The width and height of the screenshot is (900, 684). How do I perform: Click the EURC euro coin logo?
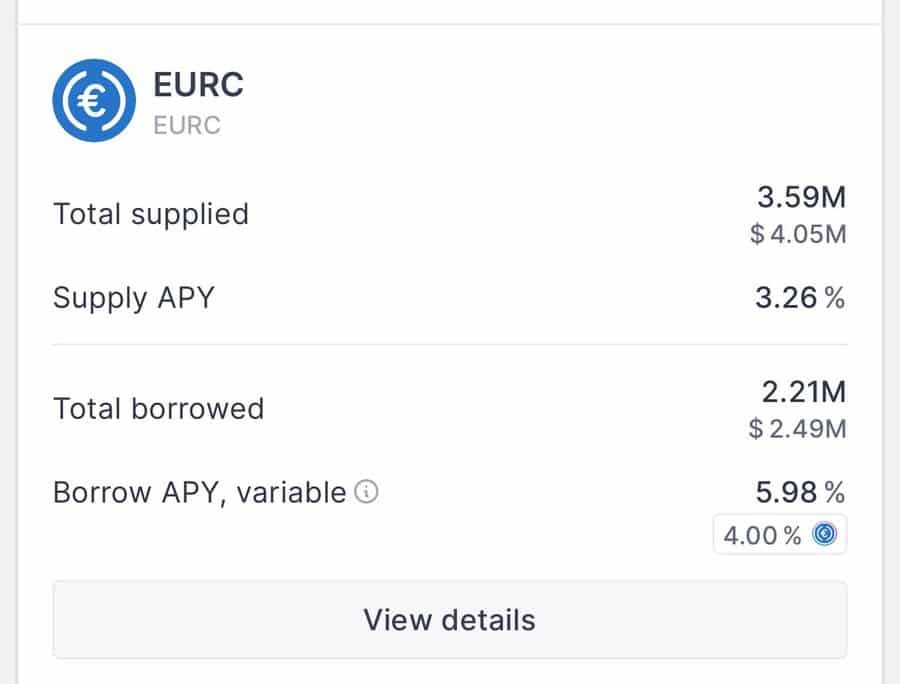(x=94, y=100)
